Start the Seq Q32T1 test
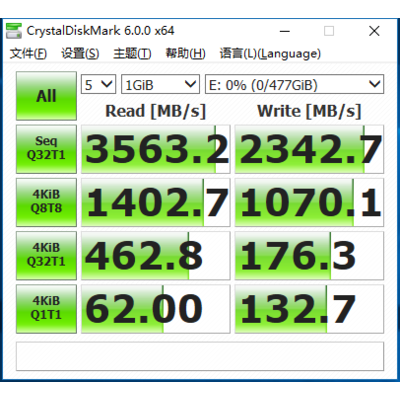Viewport: 400px width, 400px height. 46,149
